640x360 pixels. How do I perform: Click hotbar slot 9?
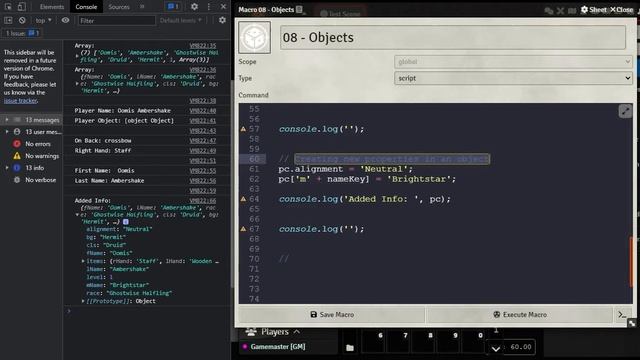pos(449,341)
